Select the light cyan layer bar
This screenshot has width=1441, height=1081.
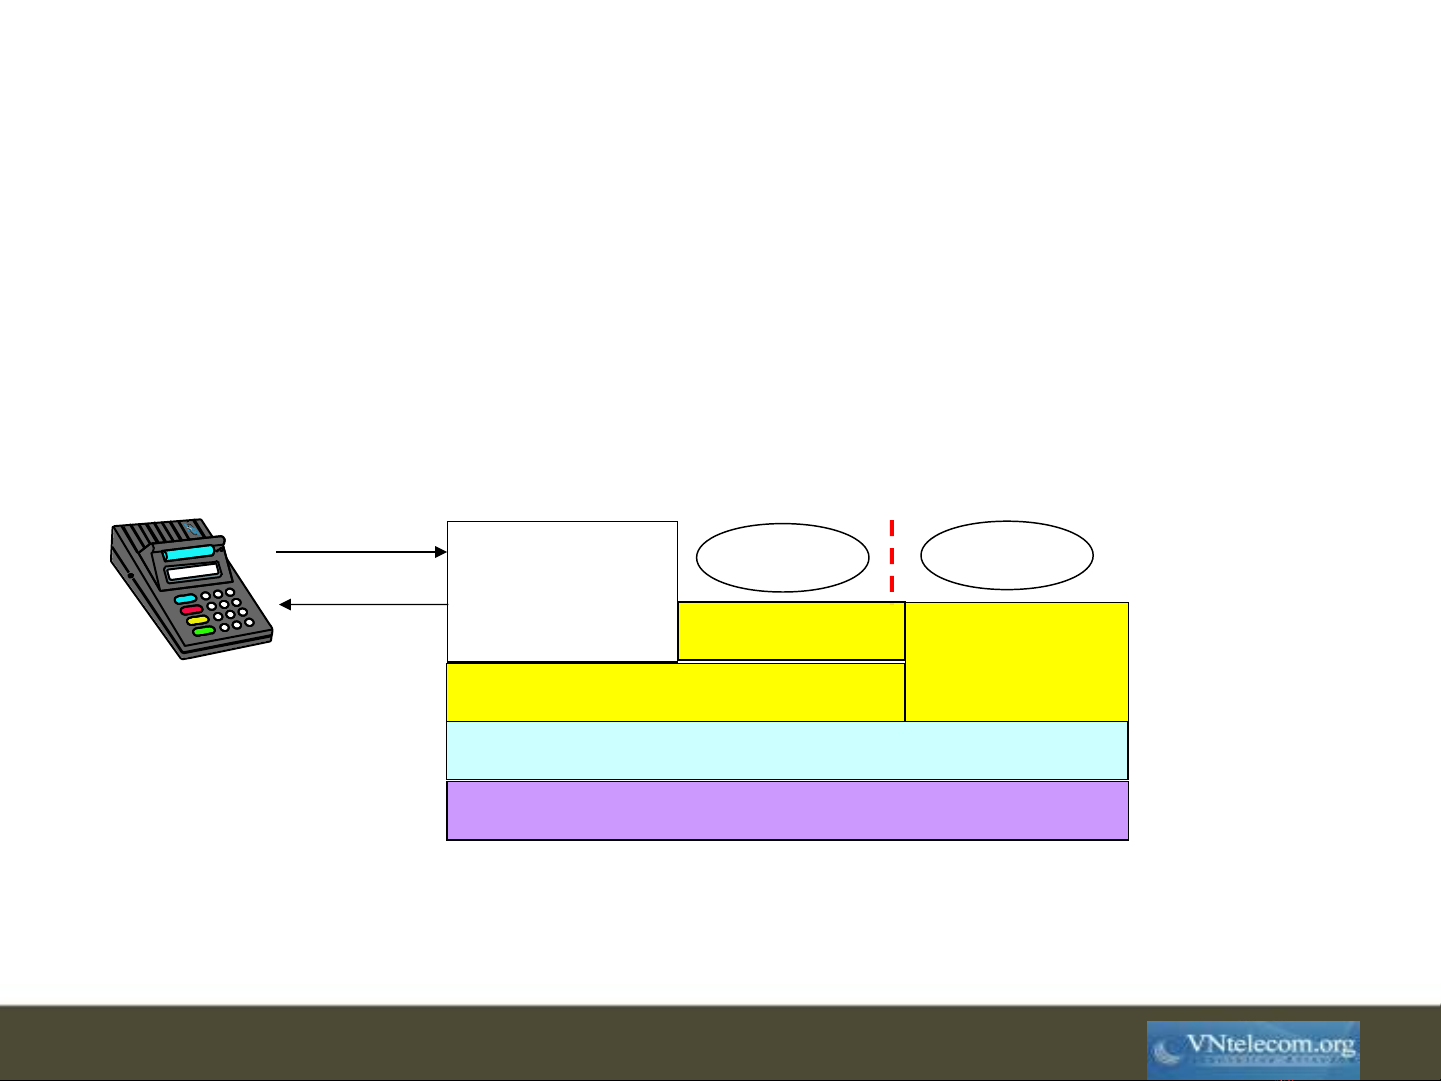pos(786,750)
